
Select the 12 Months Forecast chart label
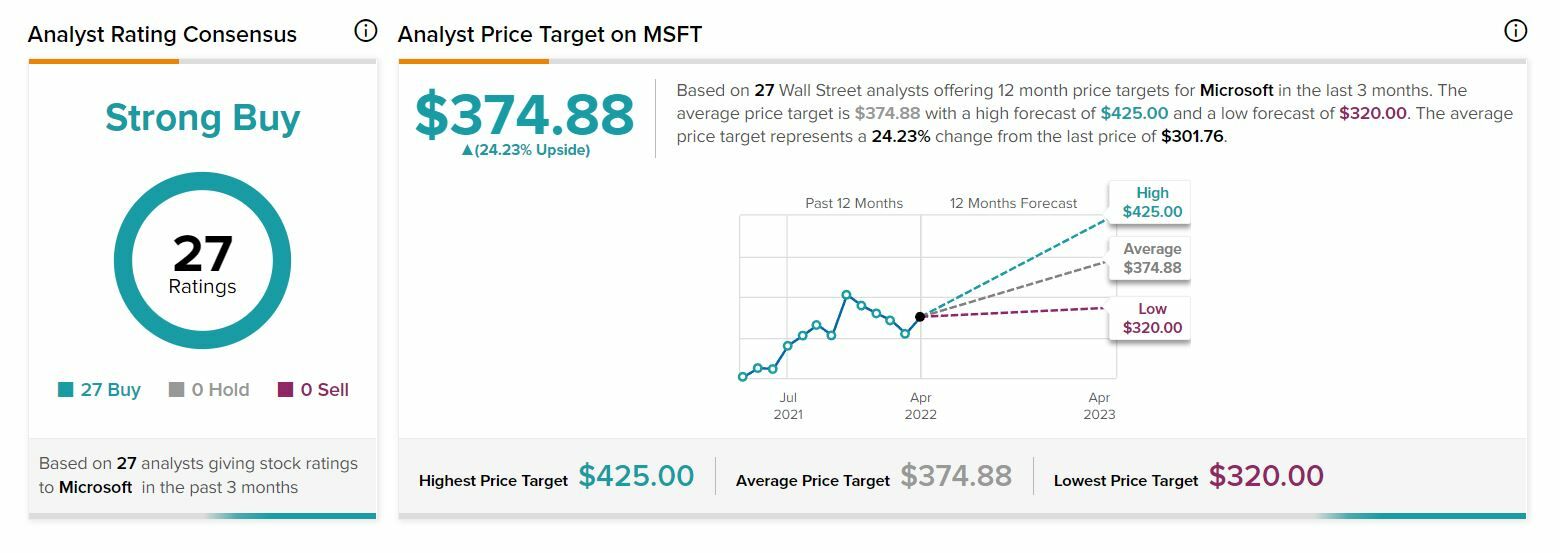click(x=1013, y=203)
